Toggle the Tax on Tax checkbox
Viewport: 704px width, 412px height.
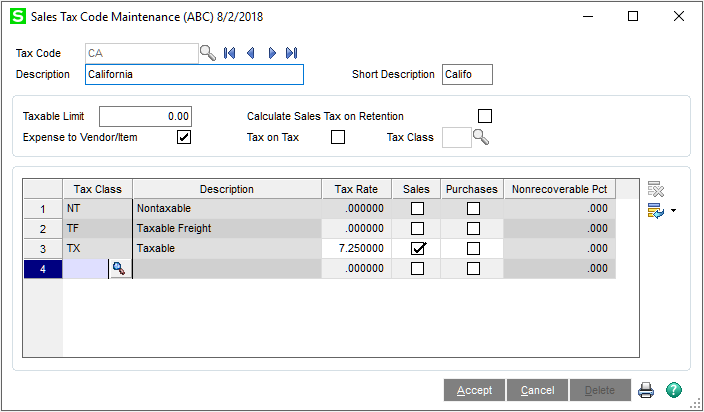(x=338, y=137)
